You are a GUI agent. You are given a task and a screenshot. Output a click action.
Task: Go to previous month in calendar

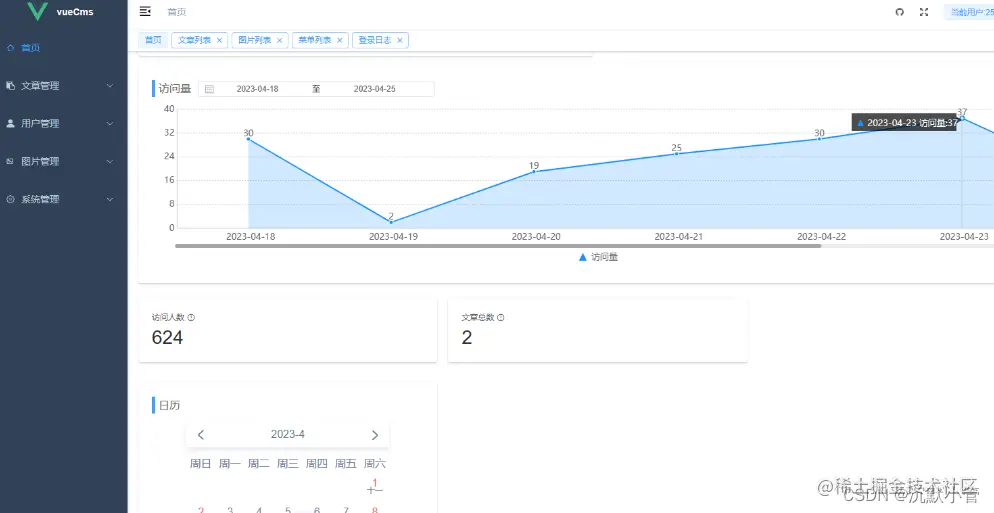tap(201, 434)
